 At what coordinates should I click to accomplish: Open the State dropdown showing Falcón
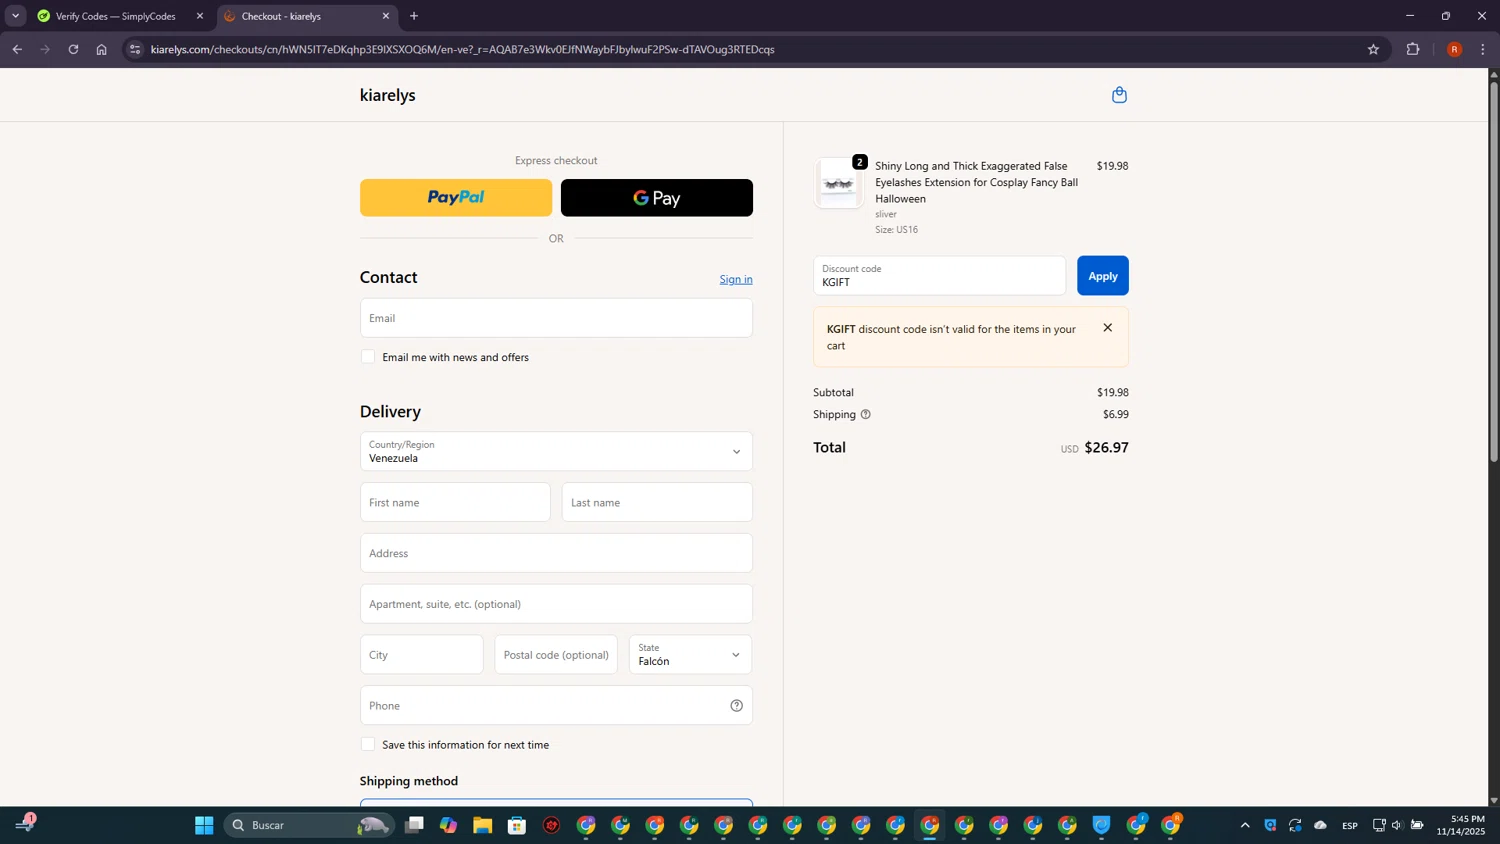point(690,655)
